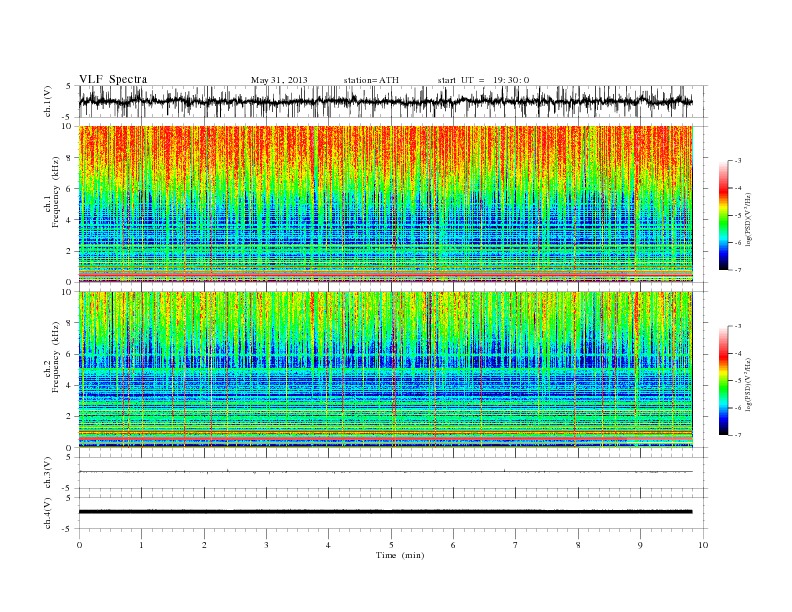Click the "-3" label on ch.1 color bar
Viewport: 792px width, 612px height.
pos(738,161)
